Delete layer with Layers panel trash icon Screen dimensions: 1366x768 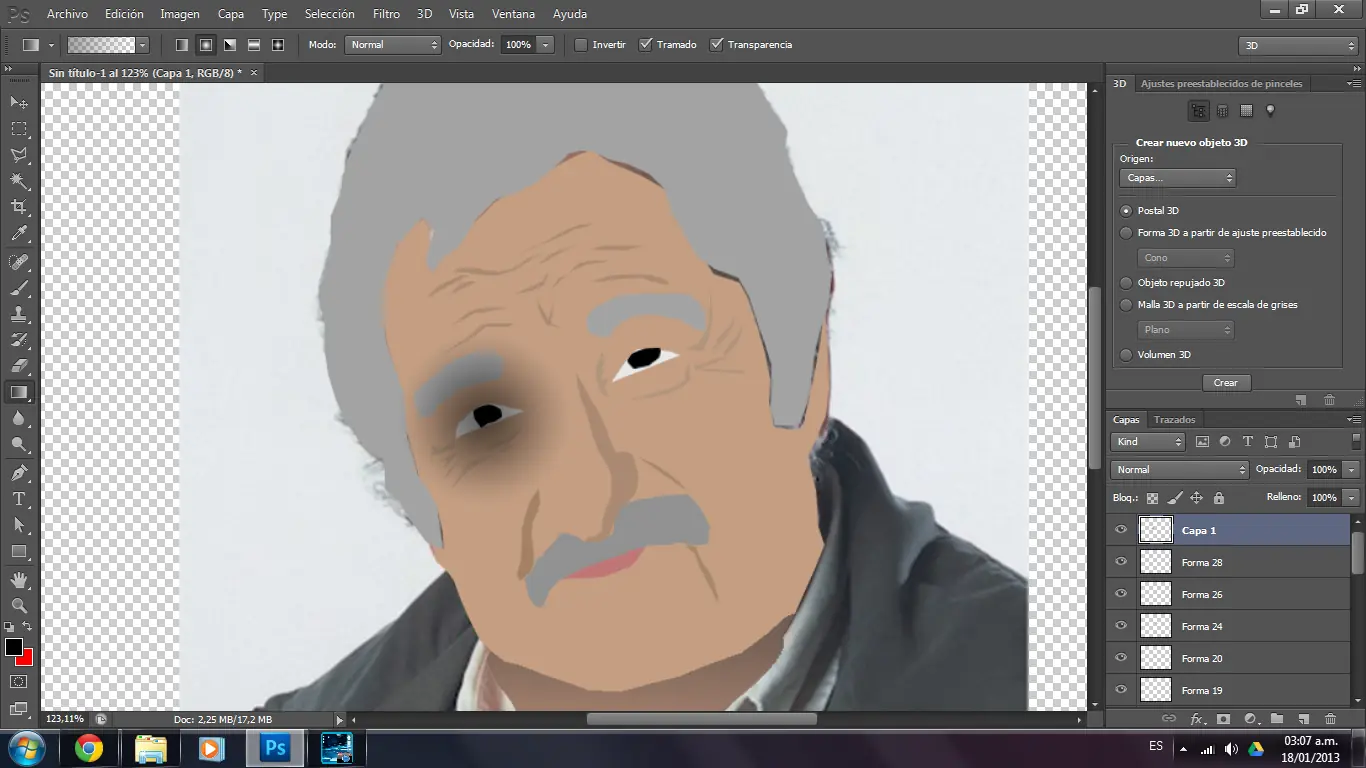1330,719
